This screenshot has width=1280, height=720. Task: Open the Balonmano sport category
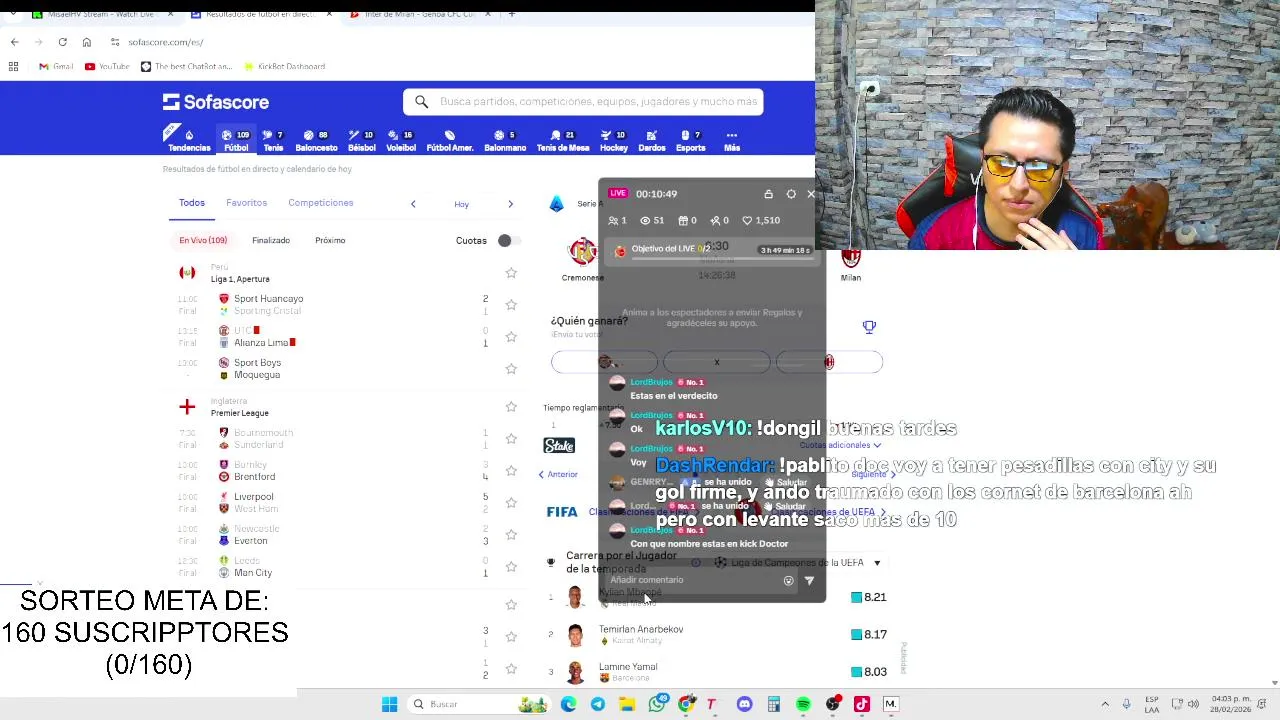tap(505, 140)
